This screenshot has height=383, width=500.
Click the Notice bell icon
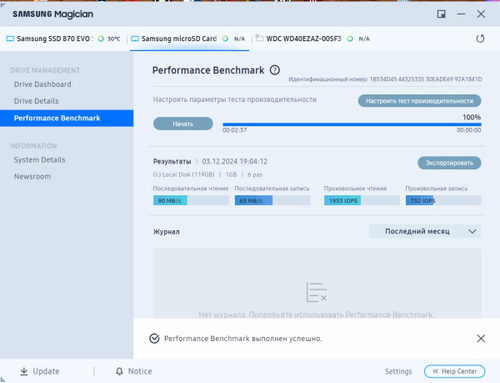pyautogui.click(x=119, y=371)
